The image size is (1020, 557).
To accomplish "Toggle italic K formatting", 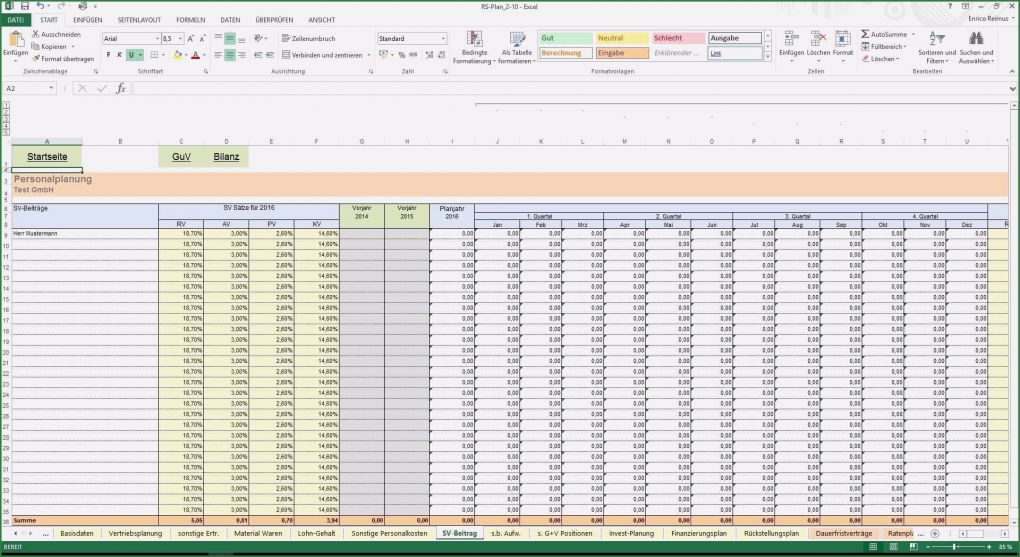I will tap(119, 55).
